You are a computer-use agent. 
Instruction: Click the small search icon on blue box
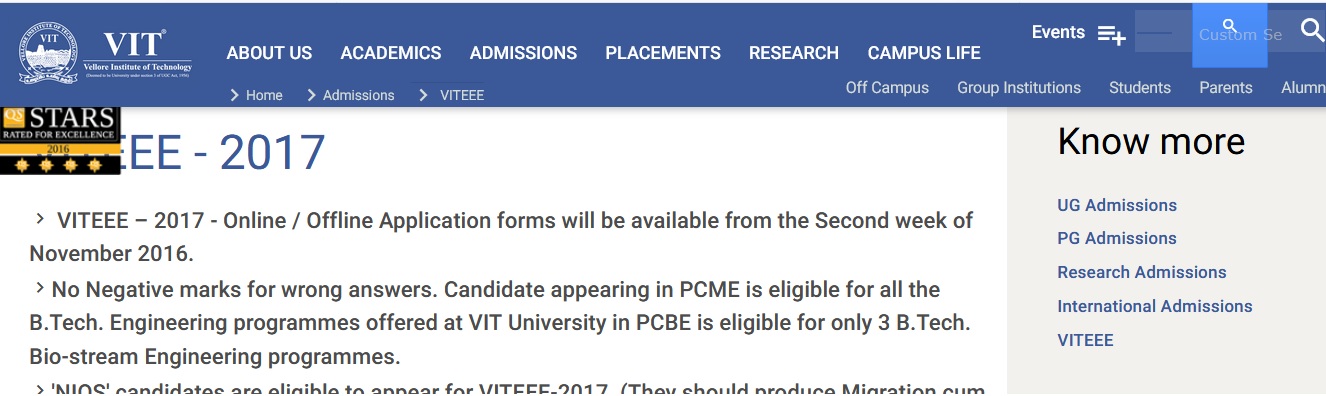[x=1230, y=26]
